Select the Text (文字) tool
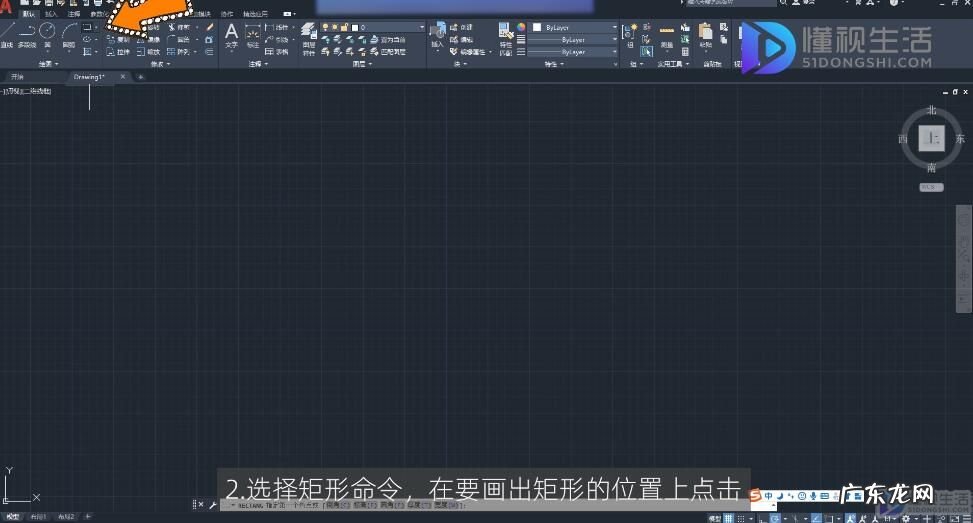Viewport: 973px width, 523px height. (x=231, y=35)
